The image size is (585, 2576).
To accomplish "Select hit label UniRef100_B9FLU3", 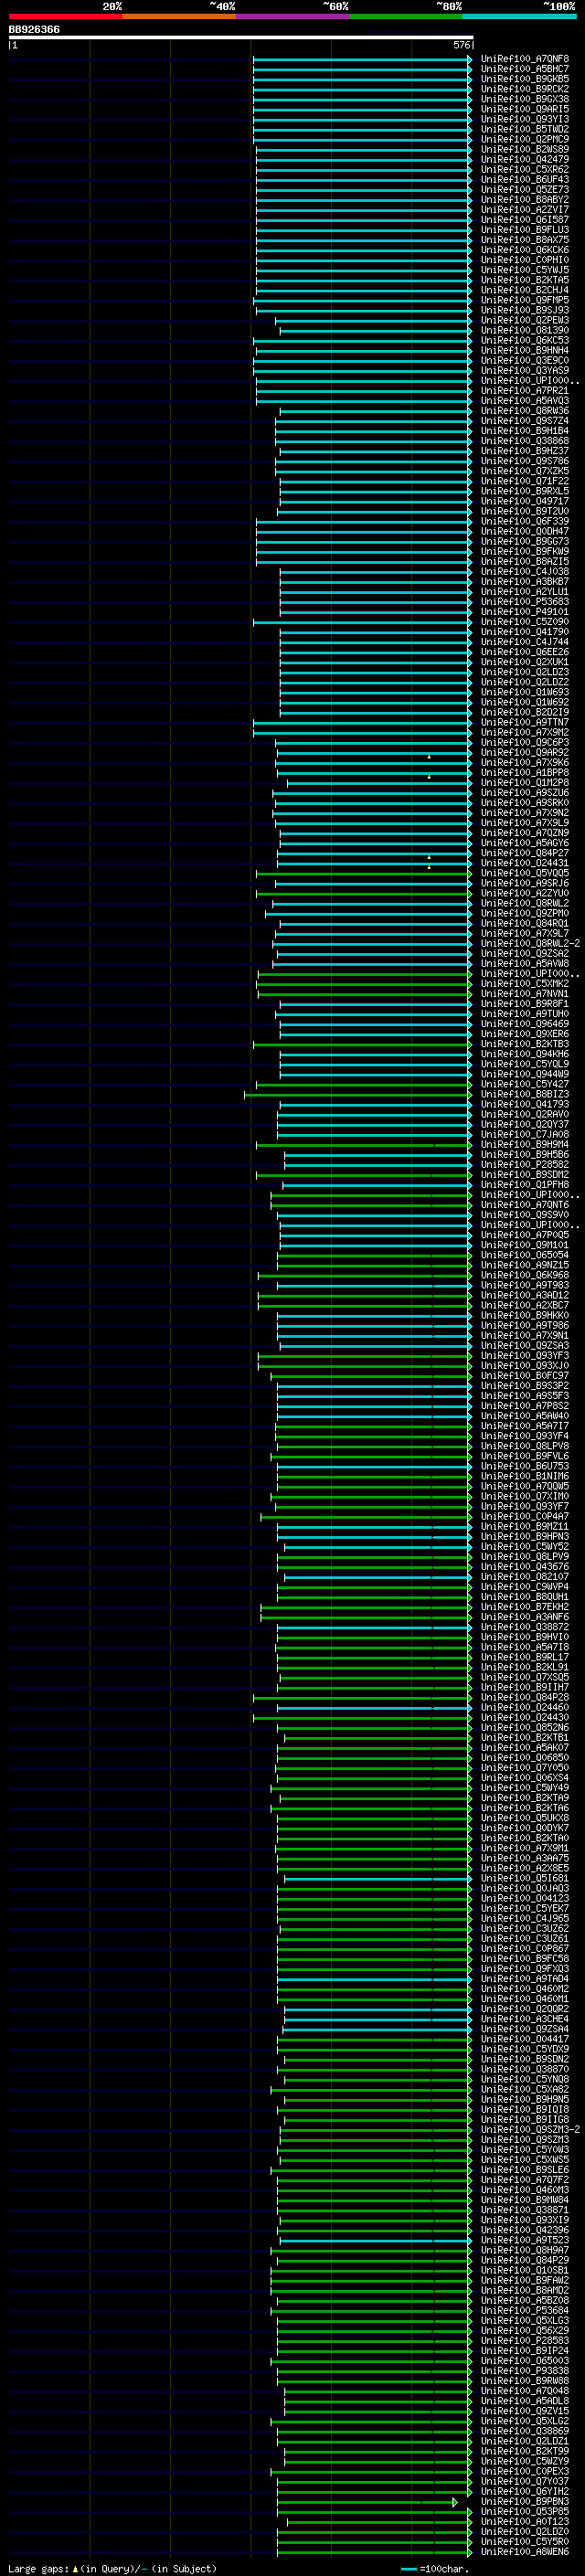I will coord(524,230).
